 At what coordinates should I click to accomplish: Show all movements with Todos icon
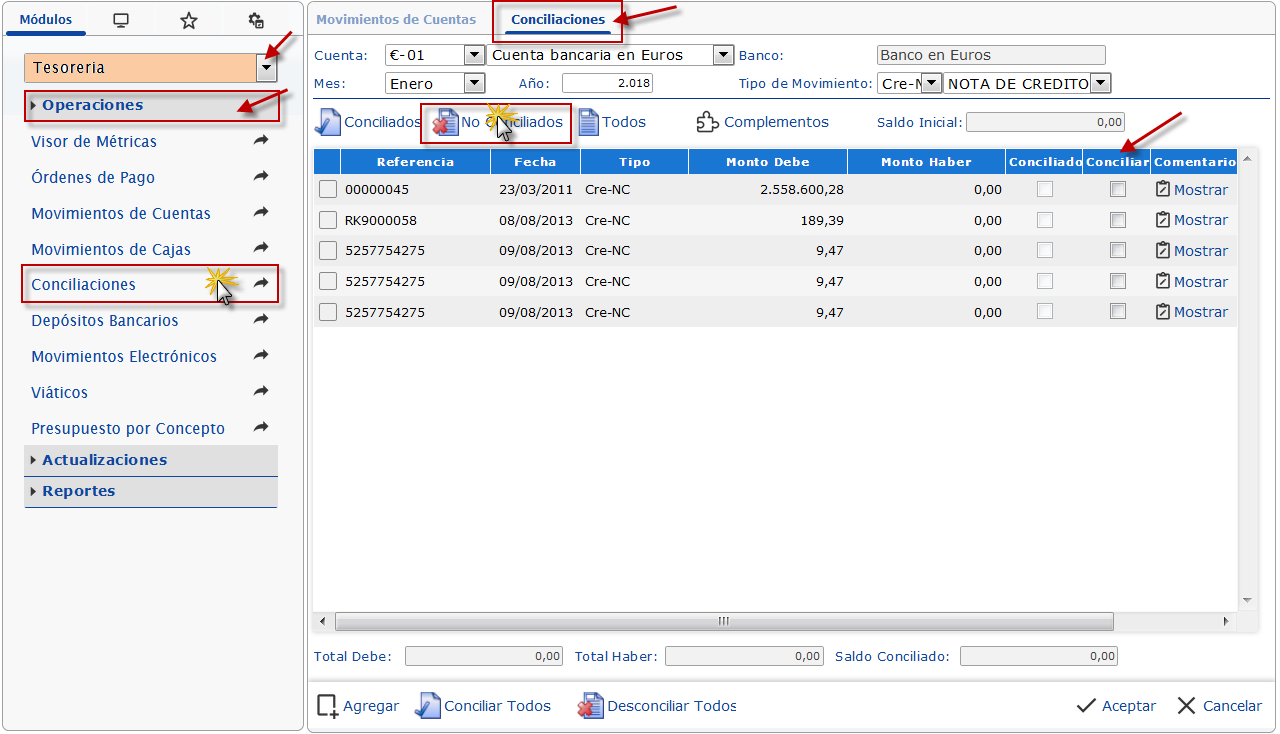[588, 122]
